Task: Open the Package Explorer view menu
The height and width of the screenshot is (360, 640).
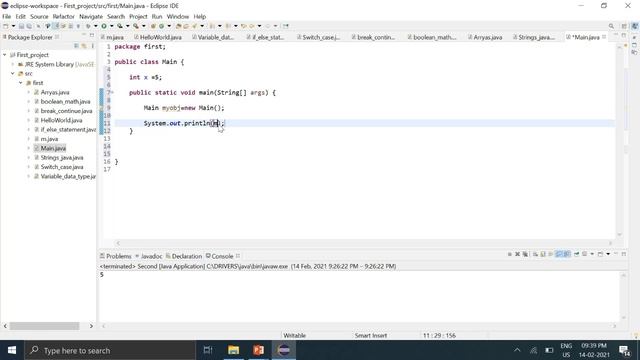Action: coord(93,46)
